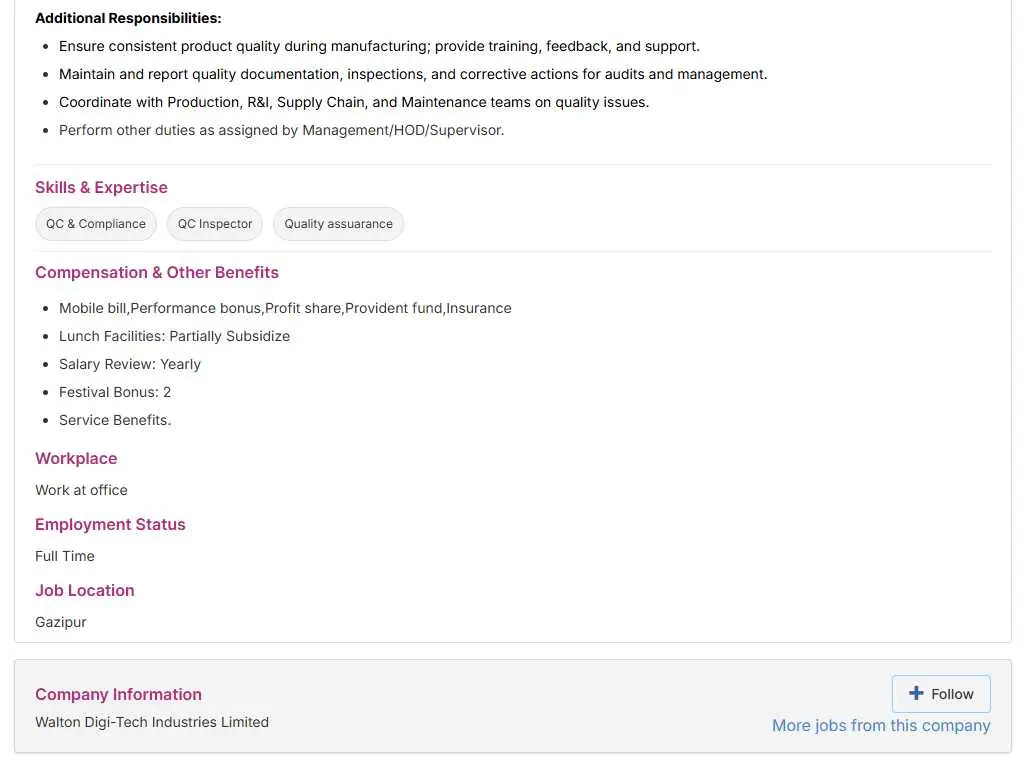Image resolution: width=1024 pixels, height=761 pixels.
Task: Follow Walton Digi-Tech Industries Limited
Action: coord(941,694)
